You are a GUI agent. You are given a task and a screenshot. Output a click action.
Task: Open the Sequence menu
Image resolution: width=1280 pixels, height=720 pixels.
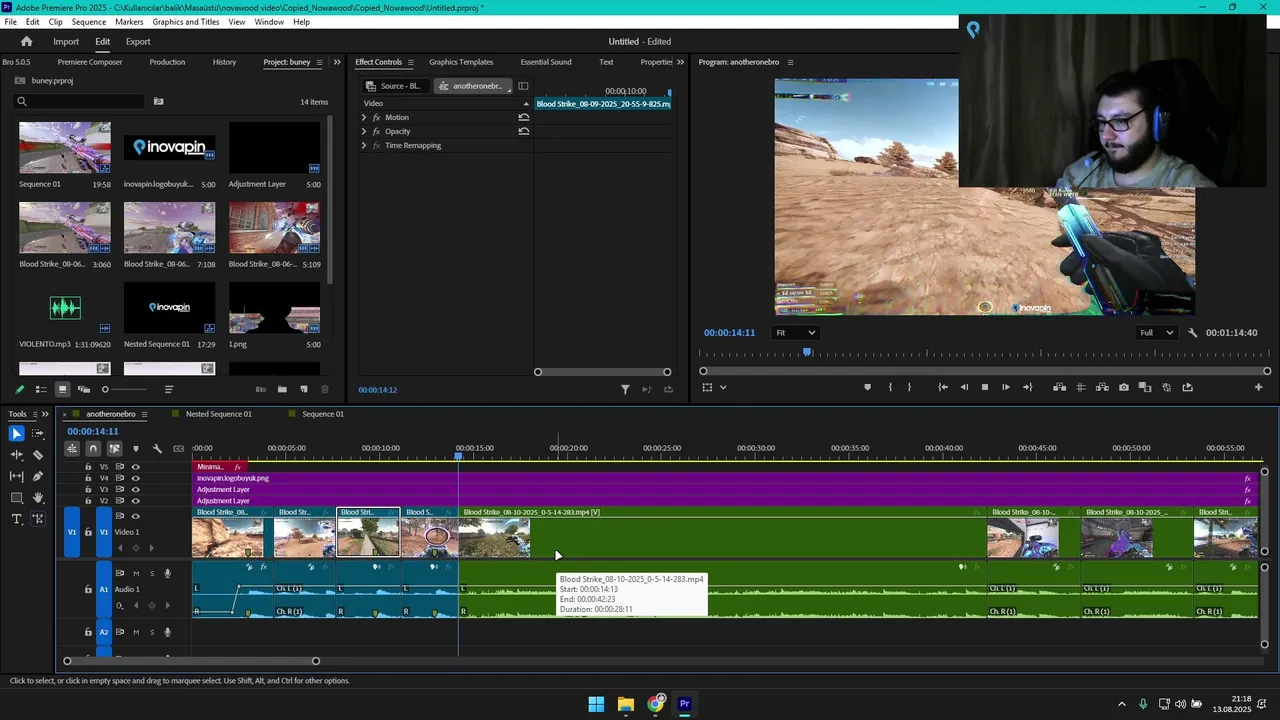click(89, 21)
